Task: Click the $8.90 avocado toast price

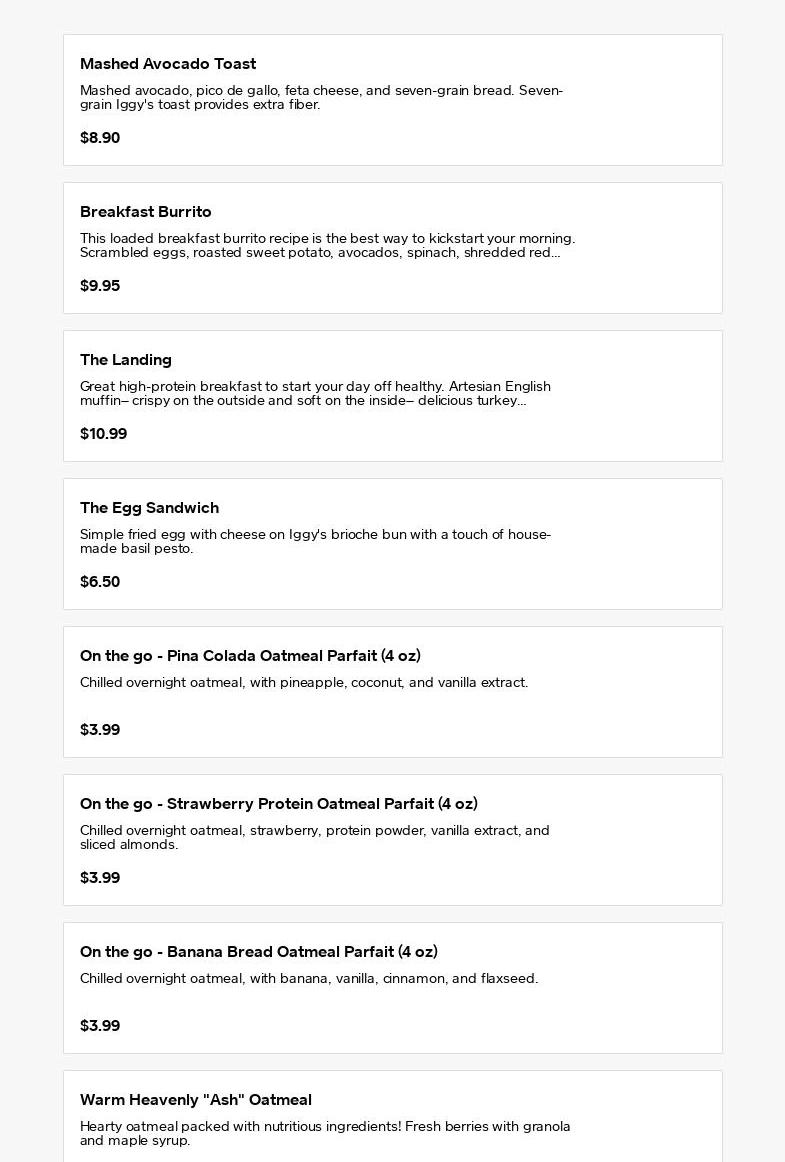Action: 100,138
